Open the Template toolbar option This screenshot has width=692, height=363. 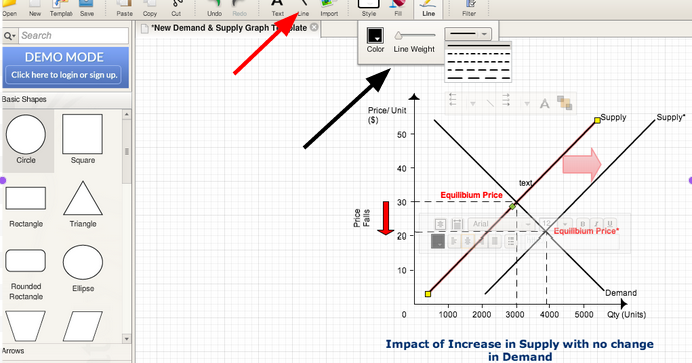pos(60,8)
